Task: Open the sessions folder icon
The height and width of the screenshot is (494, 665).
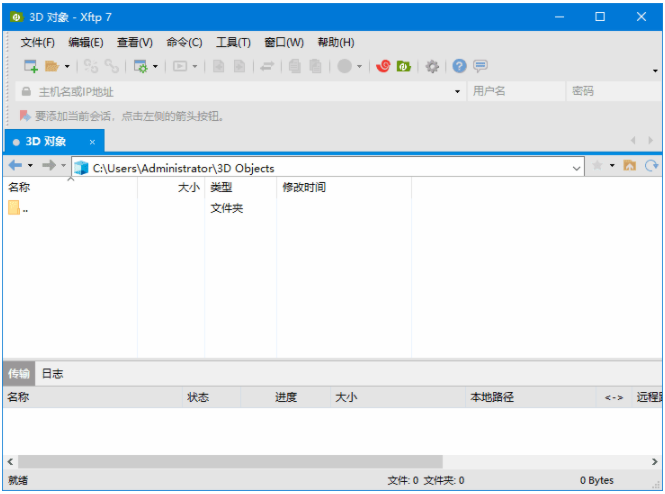Action: tap(52, 66)
